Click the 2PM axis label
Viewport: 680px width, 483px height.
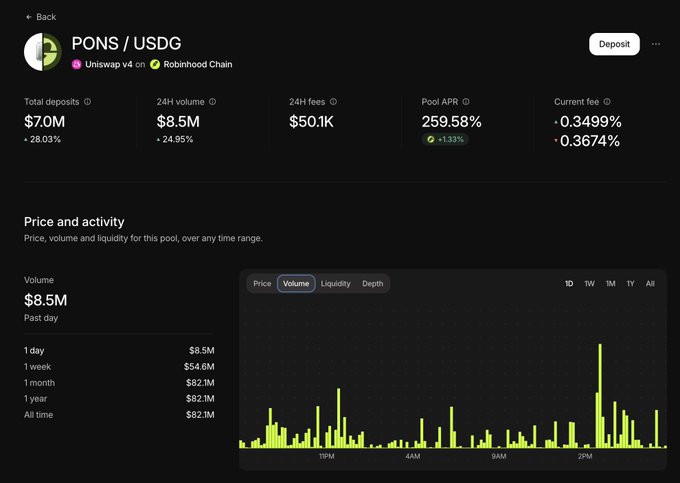click(585, 456)
